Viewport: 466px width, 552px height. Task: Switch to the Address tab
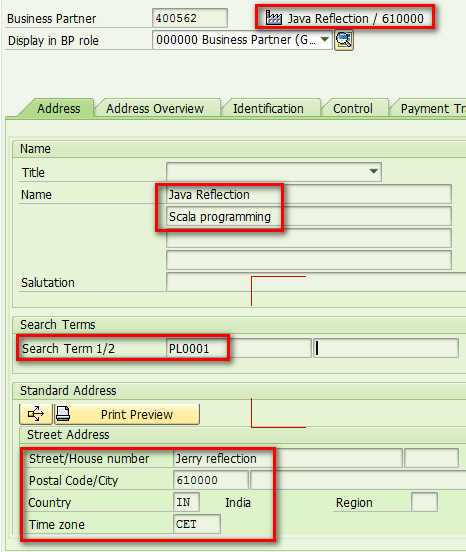click(59, 108)
